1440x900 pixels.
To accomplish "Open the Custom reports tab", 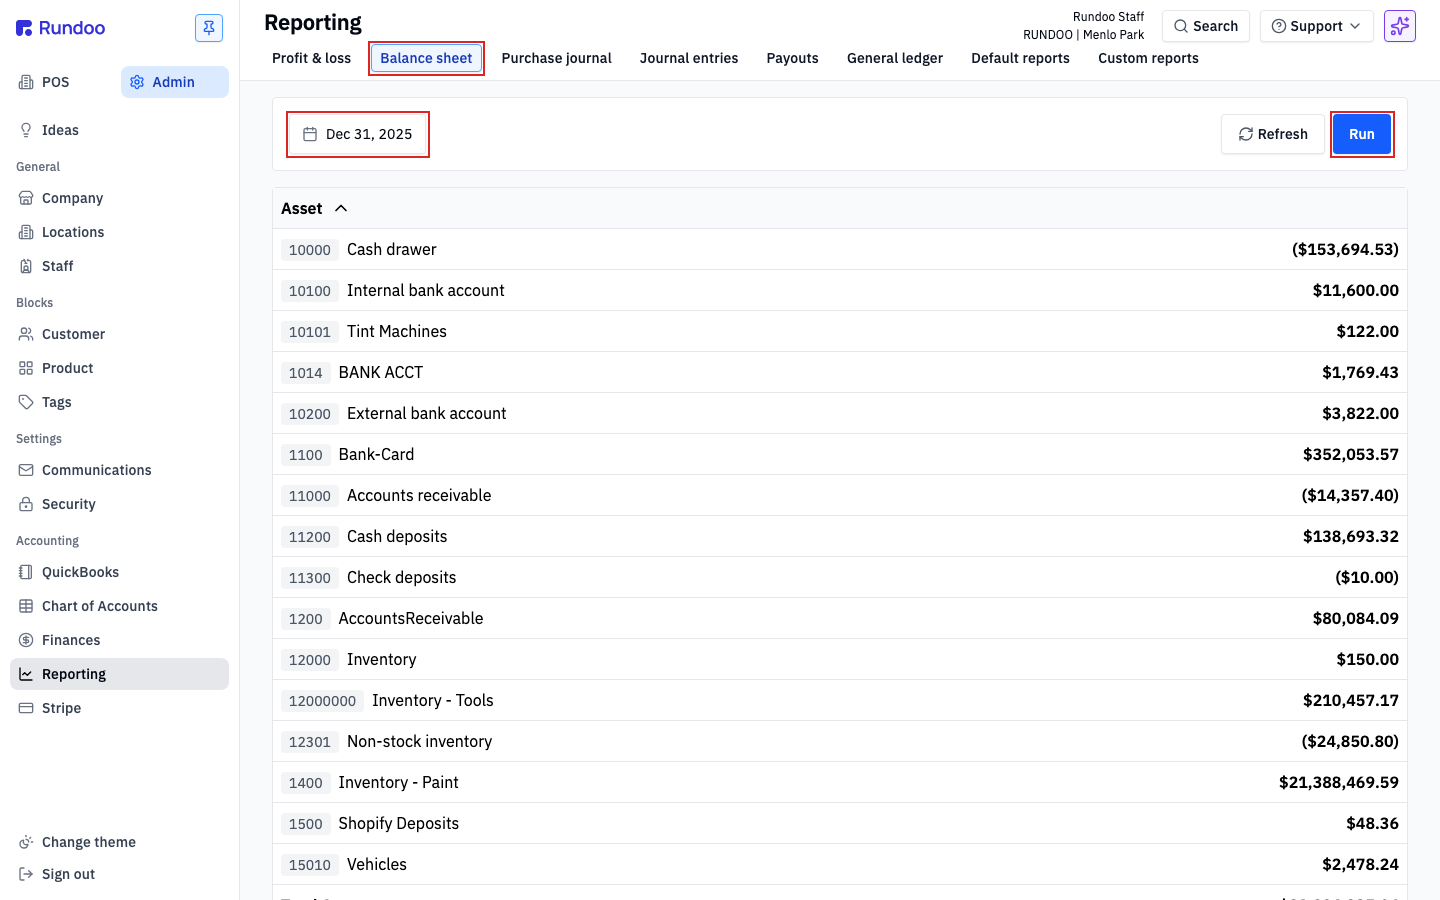I will click(x=1148, y=58).
